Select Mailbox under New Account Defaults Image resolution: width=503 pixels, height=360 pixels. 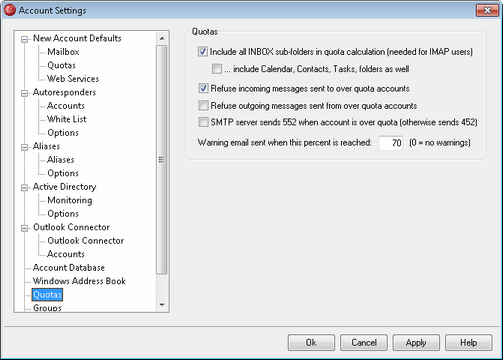coord(63,52)
